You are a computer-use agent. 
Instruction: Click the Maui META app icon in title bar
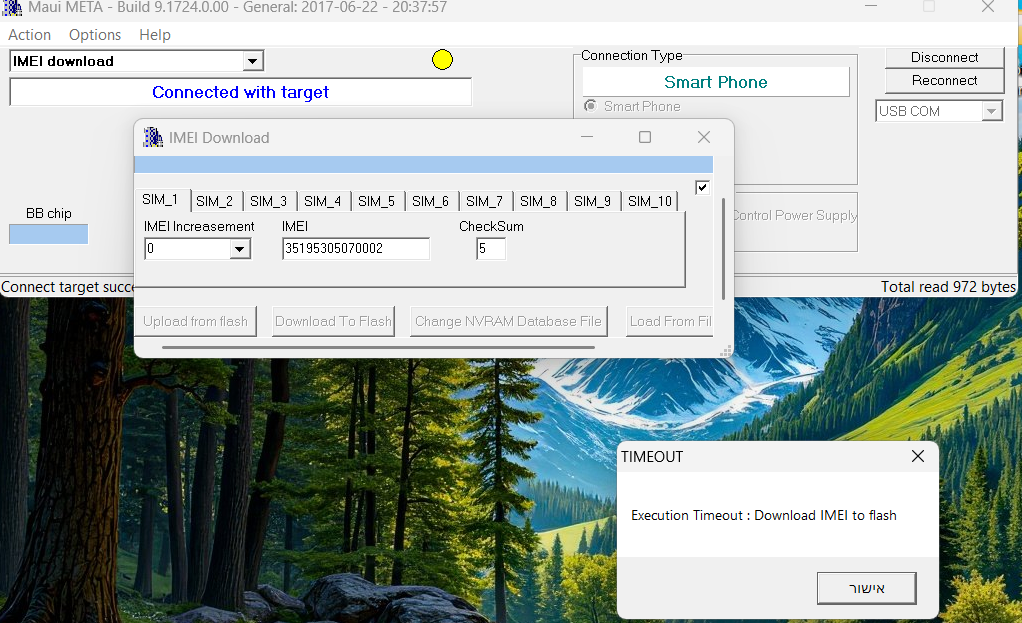12,7
